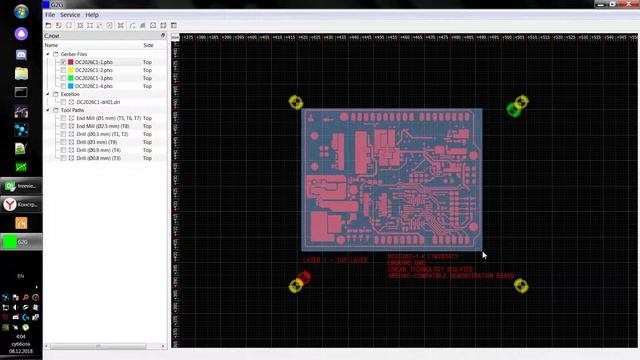
Task: Click the PCB board artwork in the viewport
Action: 392,180
